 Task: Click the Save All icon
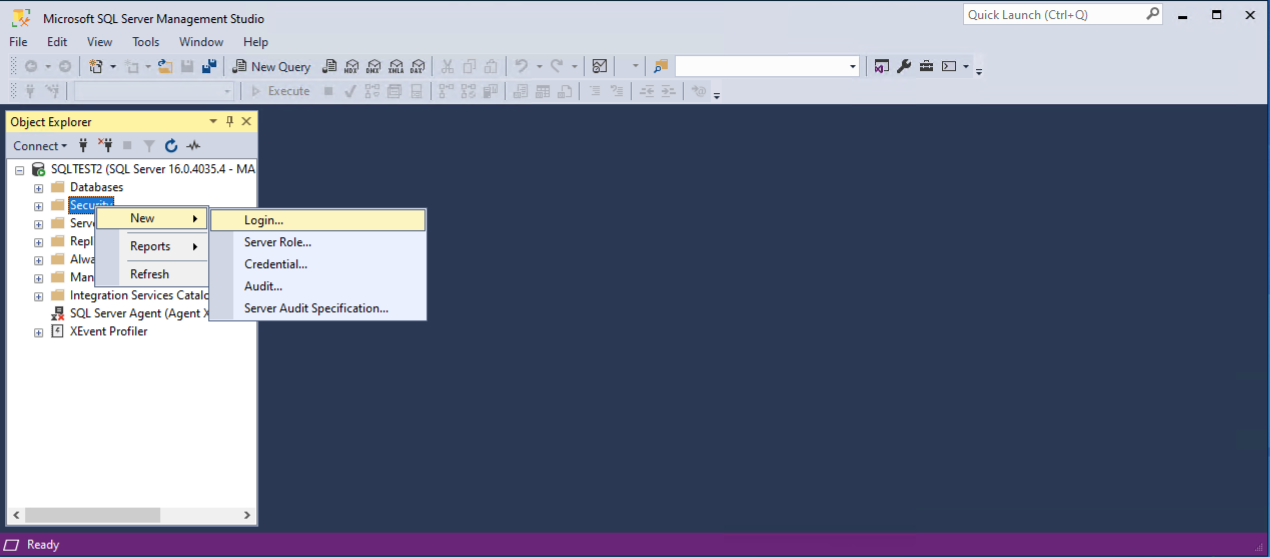(x=209, y=66)
